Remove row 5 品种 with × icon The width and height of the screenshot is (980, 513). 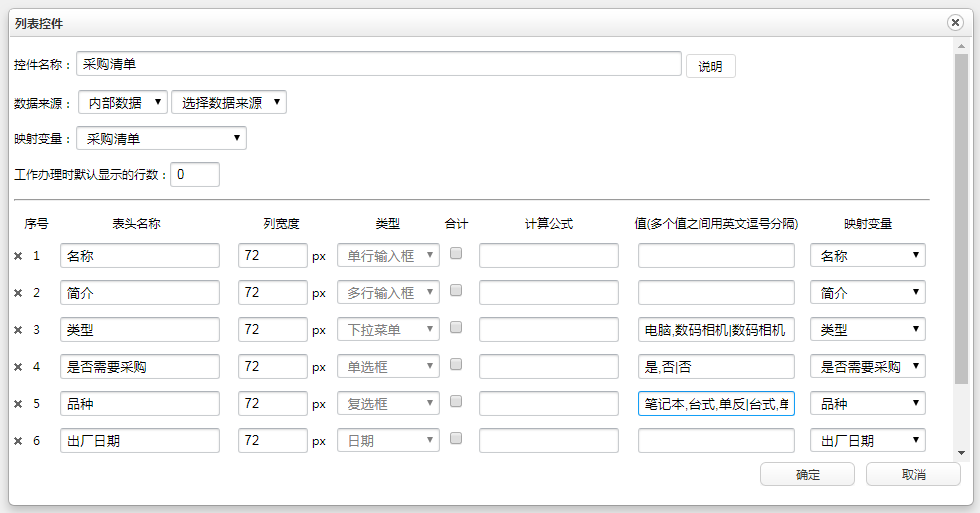coord(18,404)
